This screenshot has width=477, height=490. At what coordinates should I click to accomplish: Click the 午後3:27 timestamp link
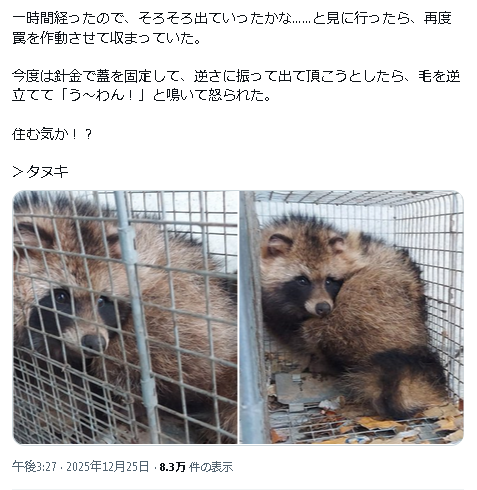click(x=35, y=467)
